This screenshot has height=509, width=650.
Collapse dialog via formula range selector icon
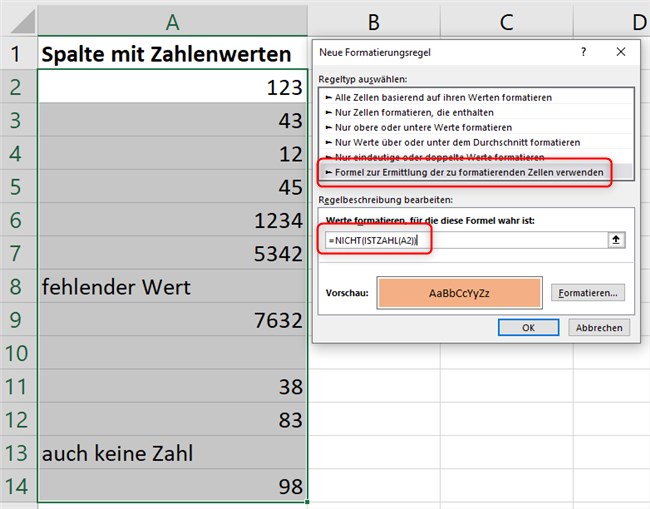point(616,240)
